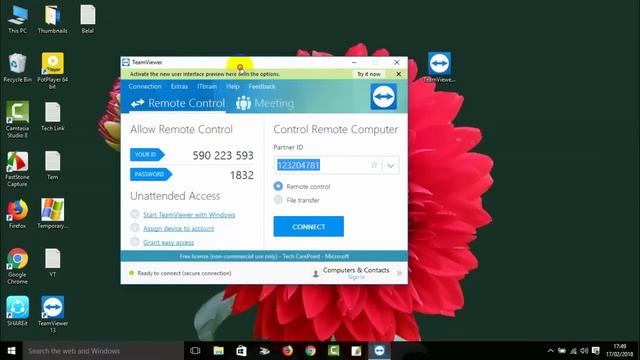The width and height of the screenshot is (640, 360).
Task: Select Remote control radio option
Action: point(278,186)
